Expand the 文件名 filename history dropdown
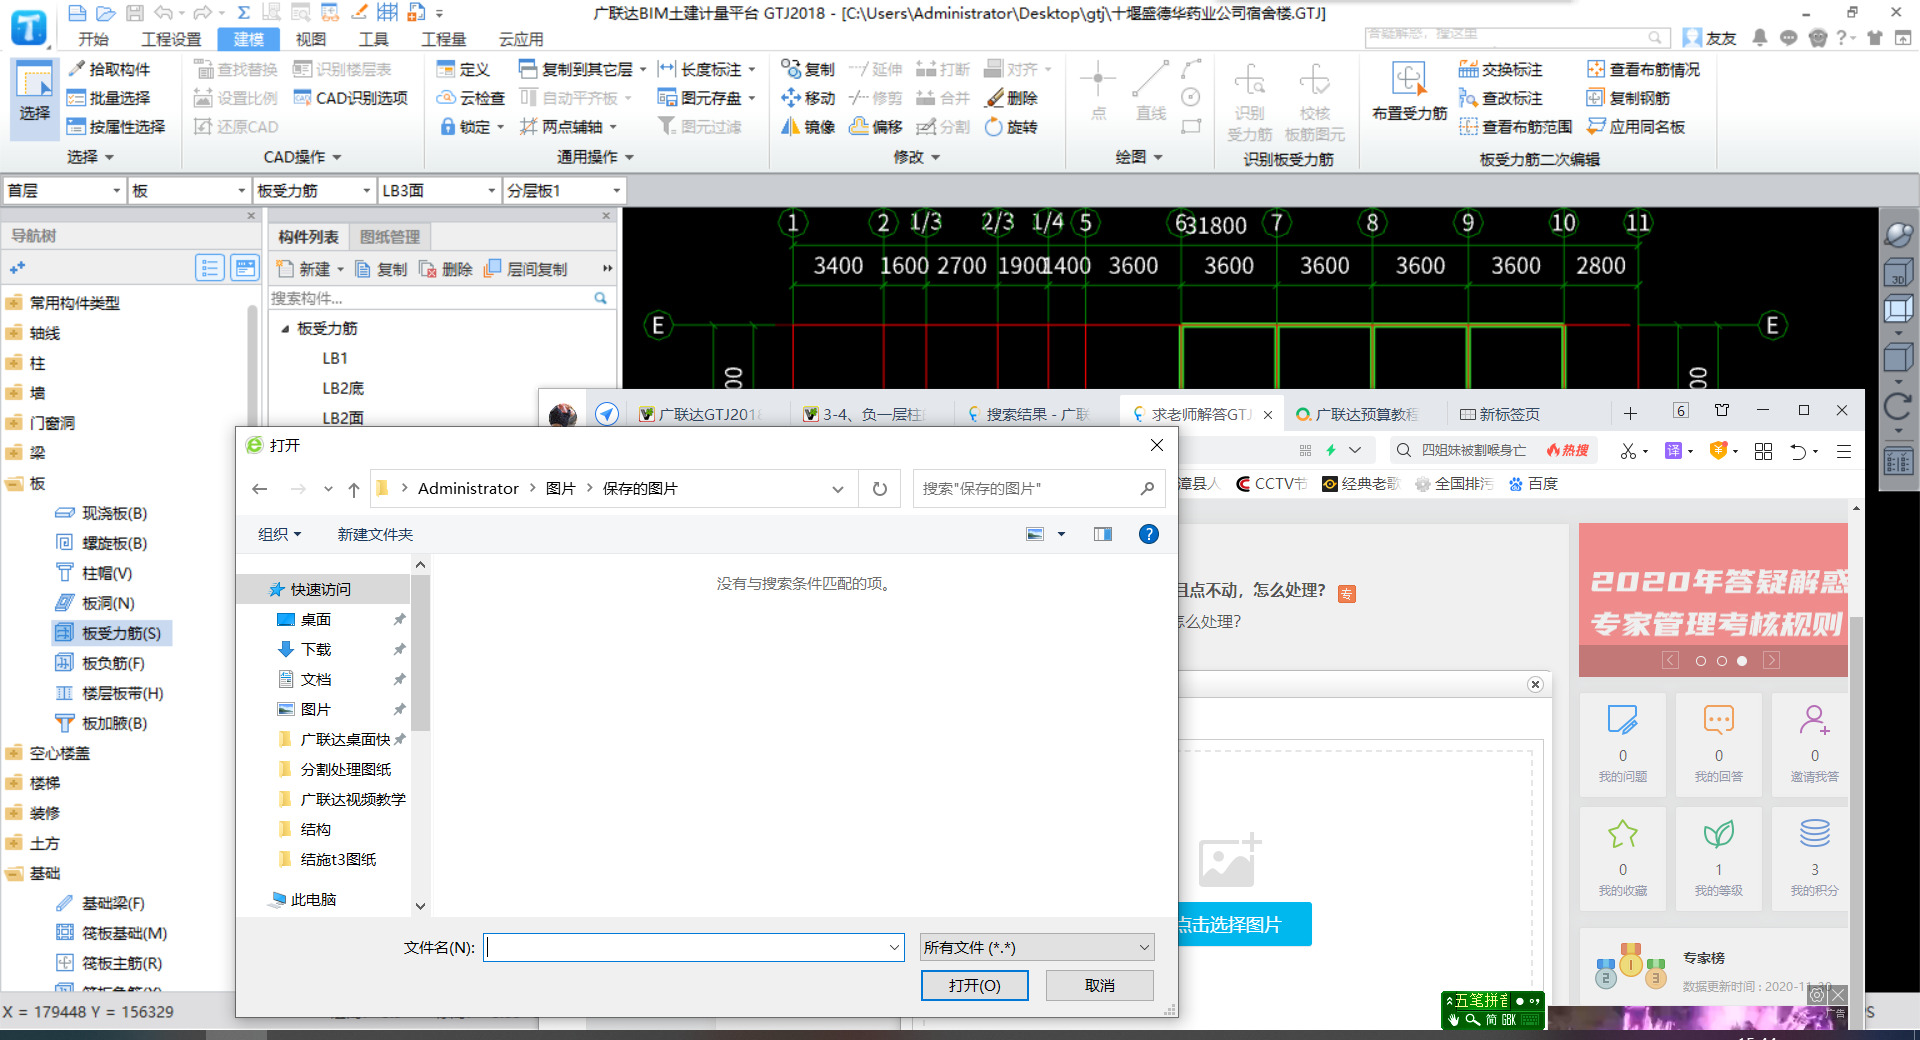The image size is (1920, 1040). click(x=894, y=948)
